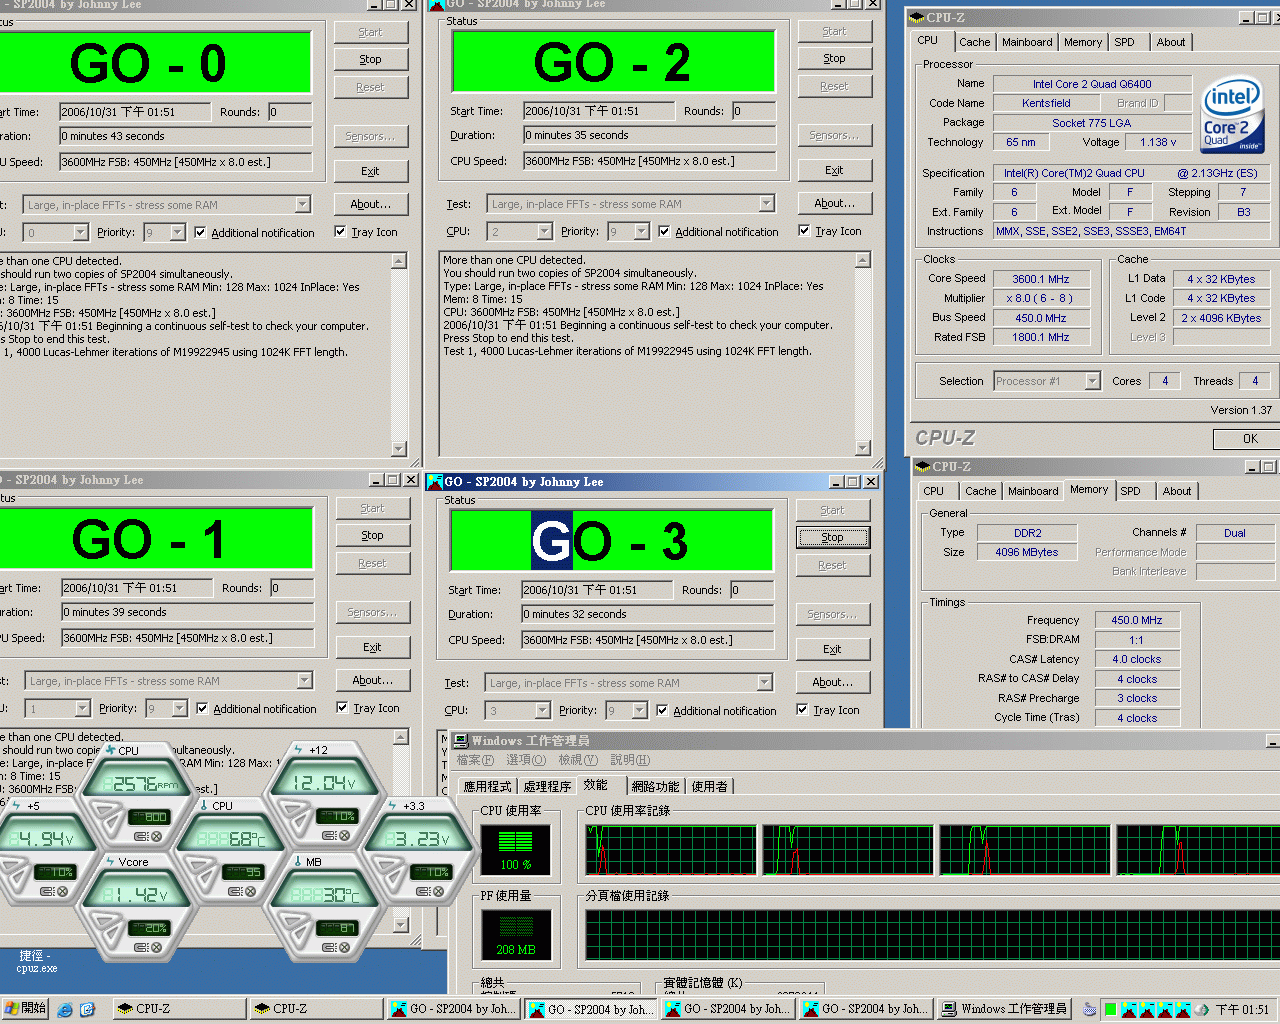Open the CPU dropdown in GO - 2 window
This screenshot has width=1280, height=1024.
point(544,231)
